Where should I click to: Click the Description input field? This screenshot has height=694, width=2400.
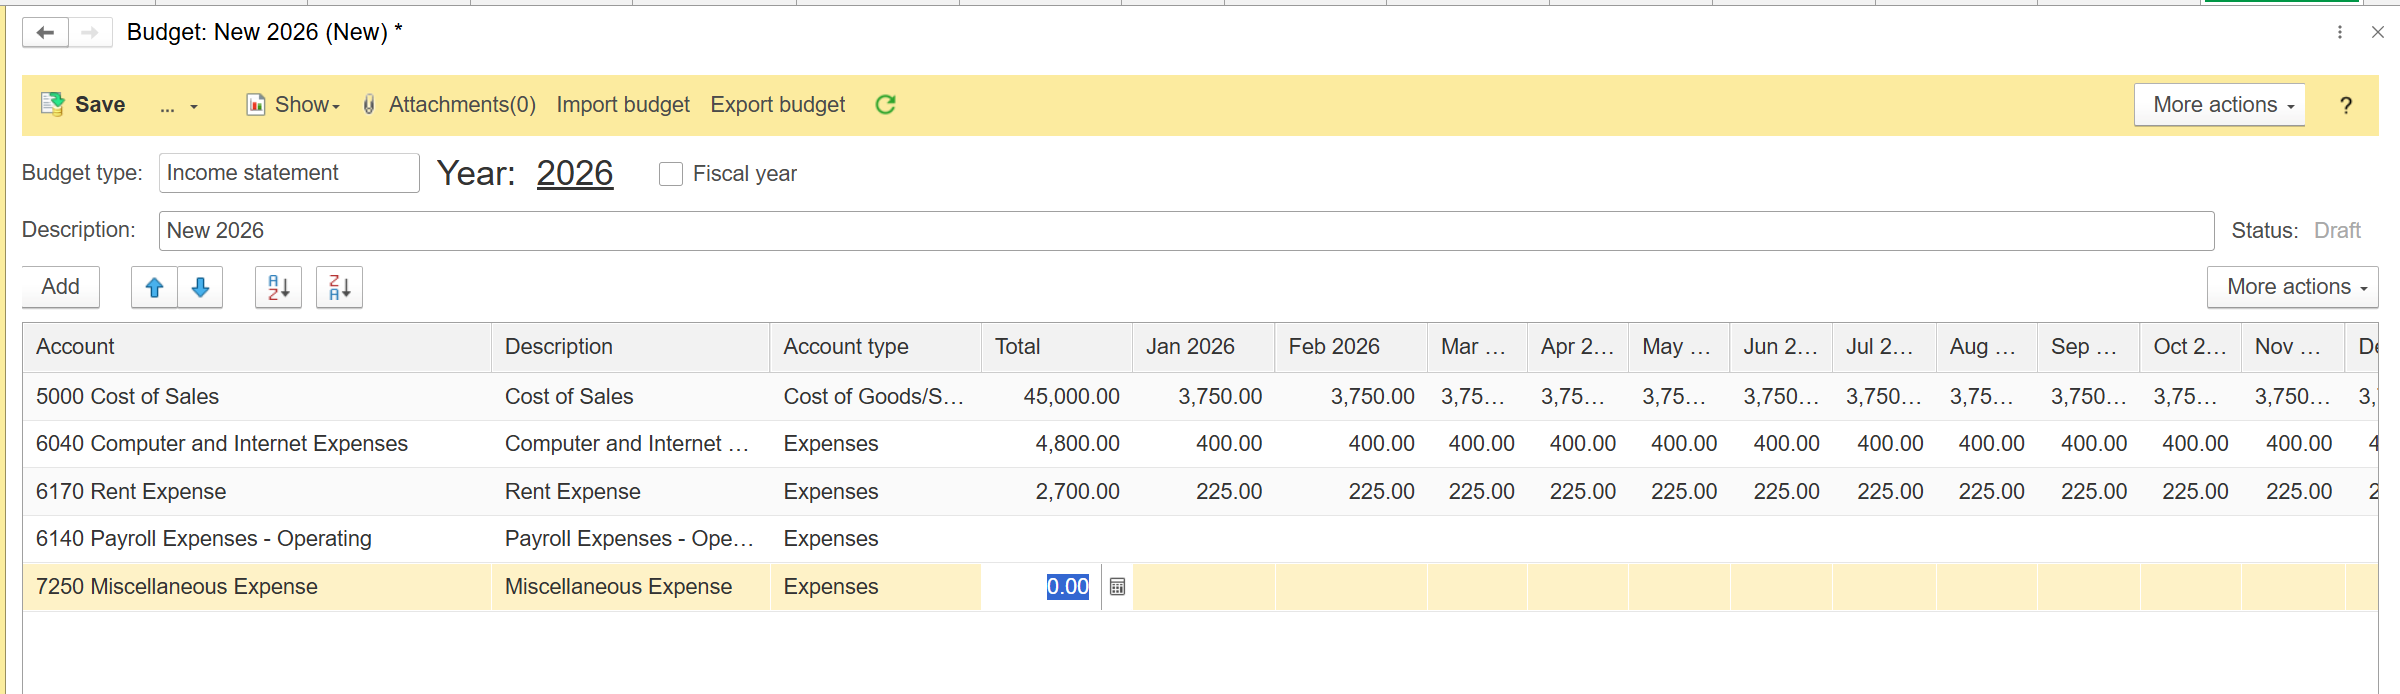(x=1185, y=231)
